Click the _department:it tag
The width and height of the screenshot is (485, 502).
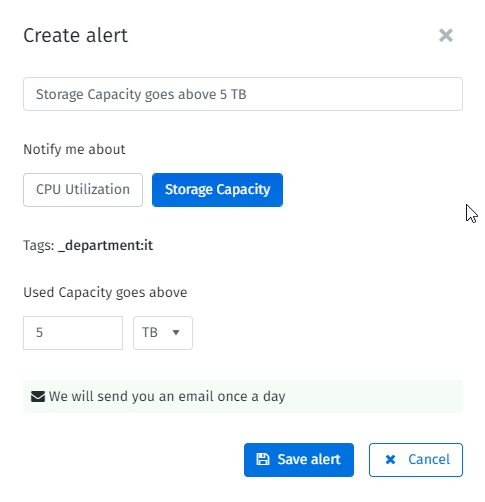click(x=105, y=246)
